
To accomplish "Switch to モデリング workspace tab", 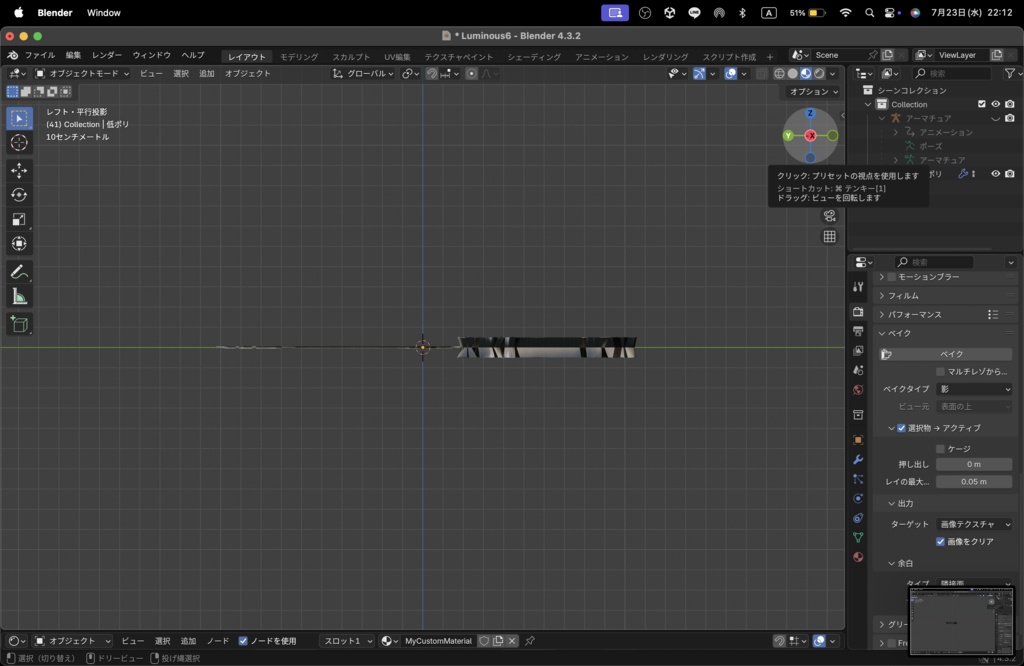I will point(299,57).
